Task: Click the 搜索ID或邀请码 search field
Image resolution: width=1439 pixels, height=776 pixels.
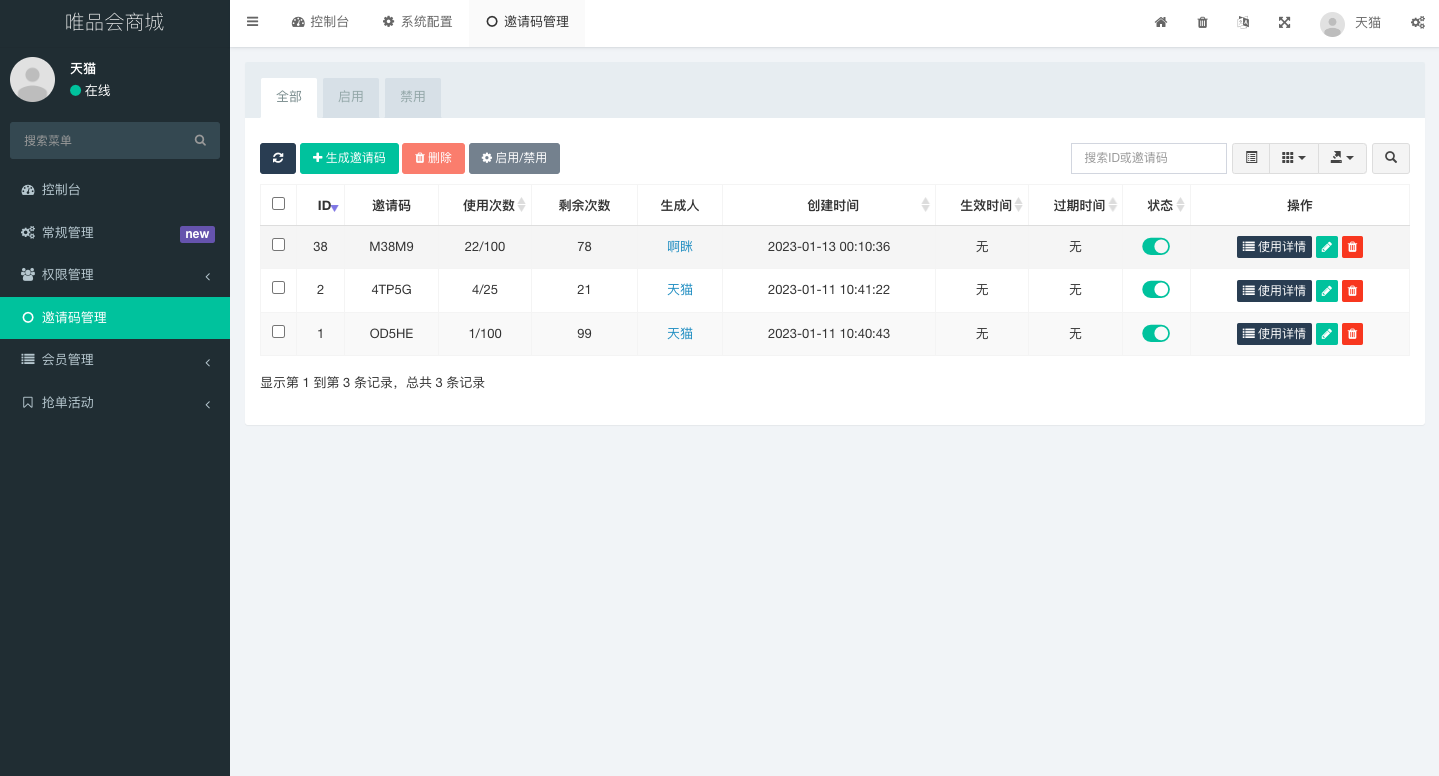Action: pyautogui.click(x=1148, y=158)
